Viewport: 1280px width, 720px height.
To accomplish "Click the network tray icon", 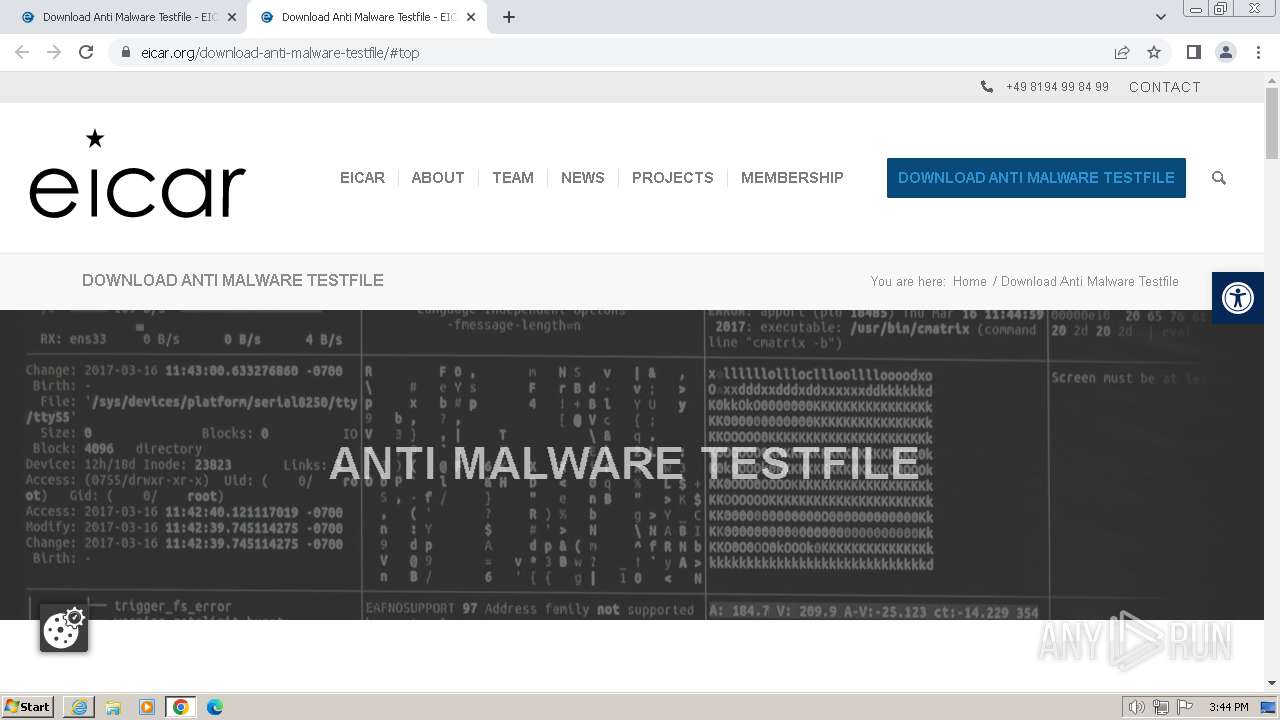I will click(x=1161, y=707).
